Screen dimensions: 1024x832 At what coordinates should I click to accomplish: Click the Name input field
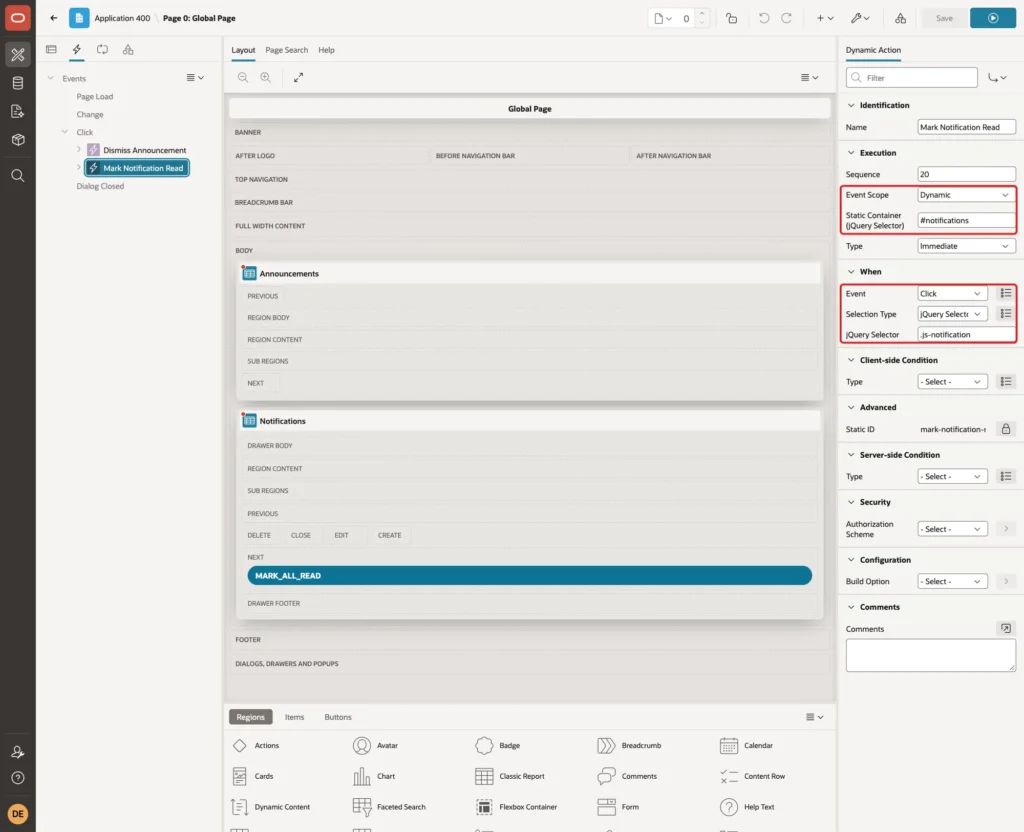[x=966, y=127]
